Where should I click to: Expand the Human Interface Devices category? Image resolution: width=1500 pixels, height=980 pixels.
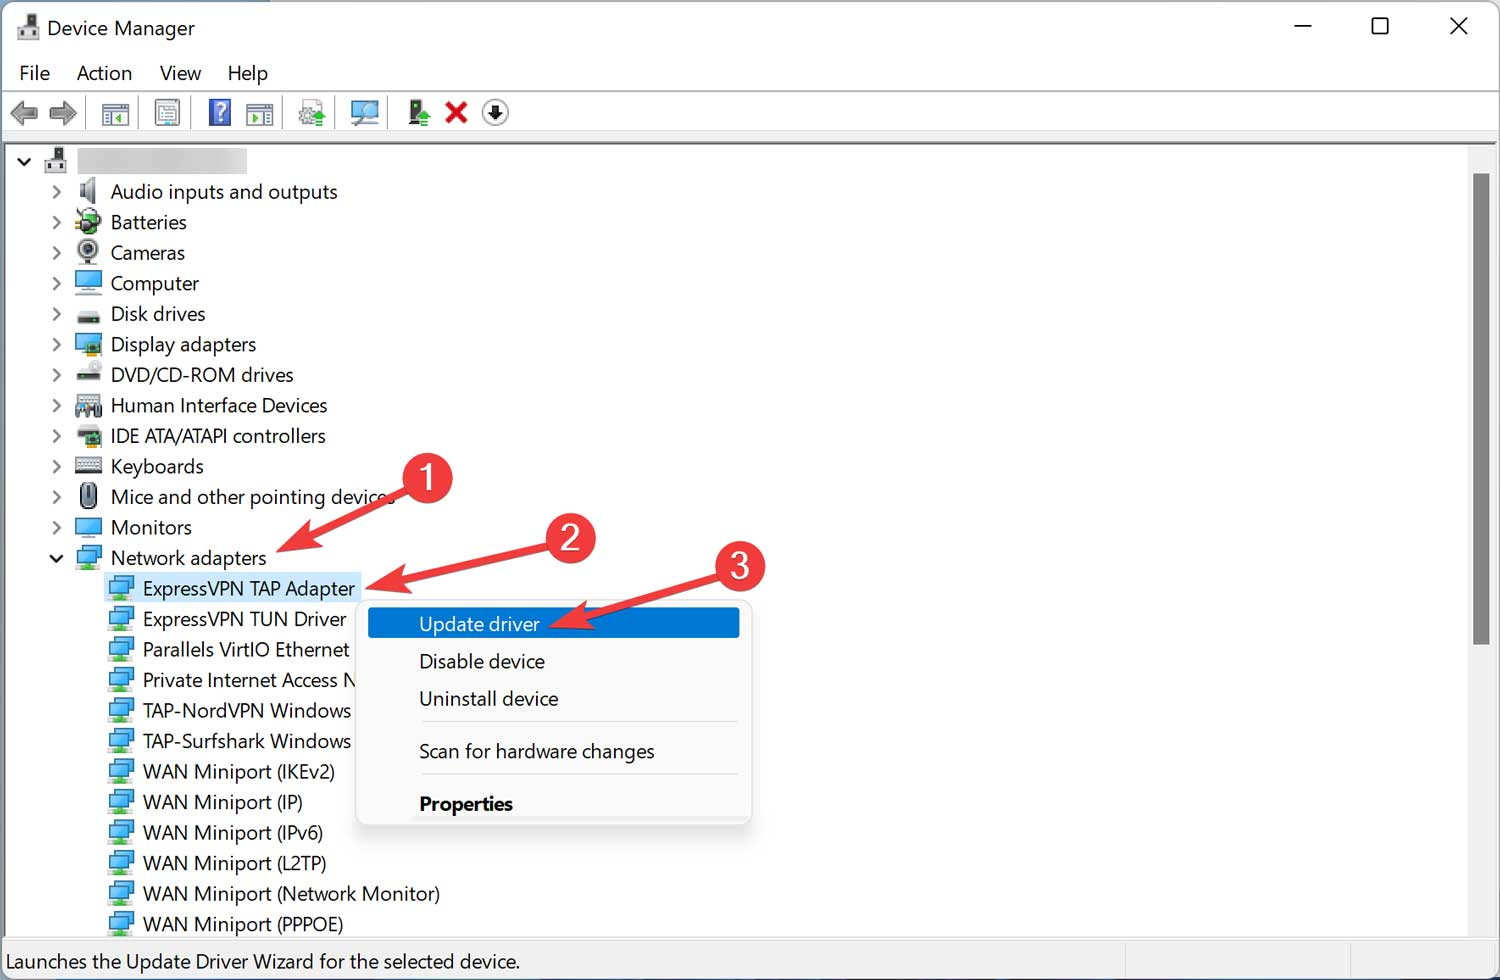[x=57, y=405]
